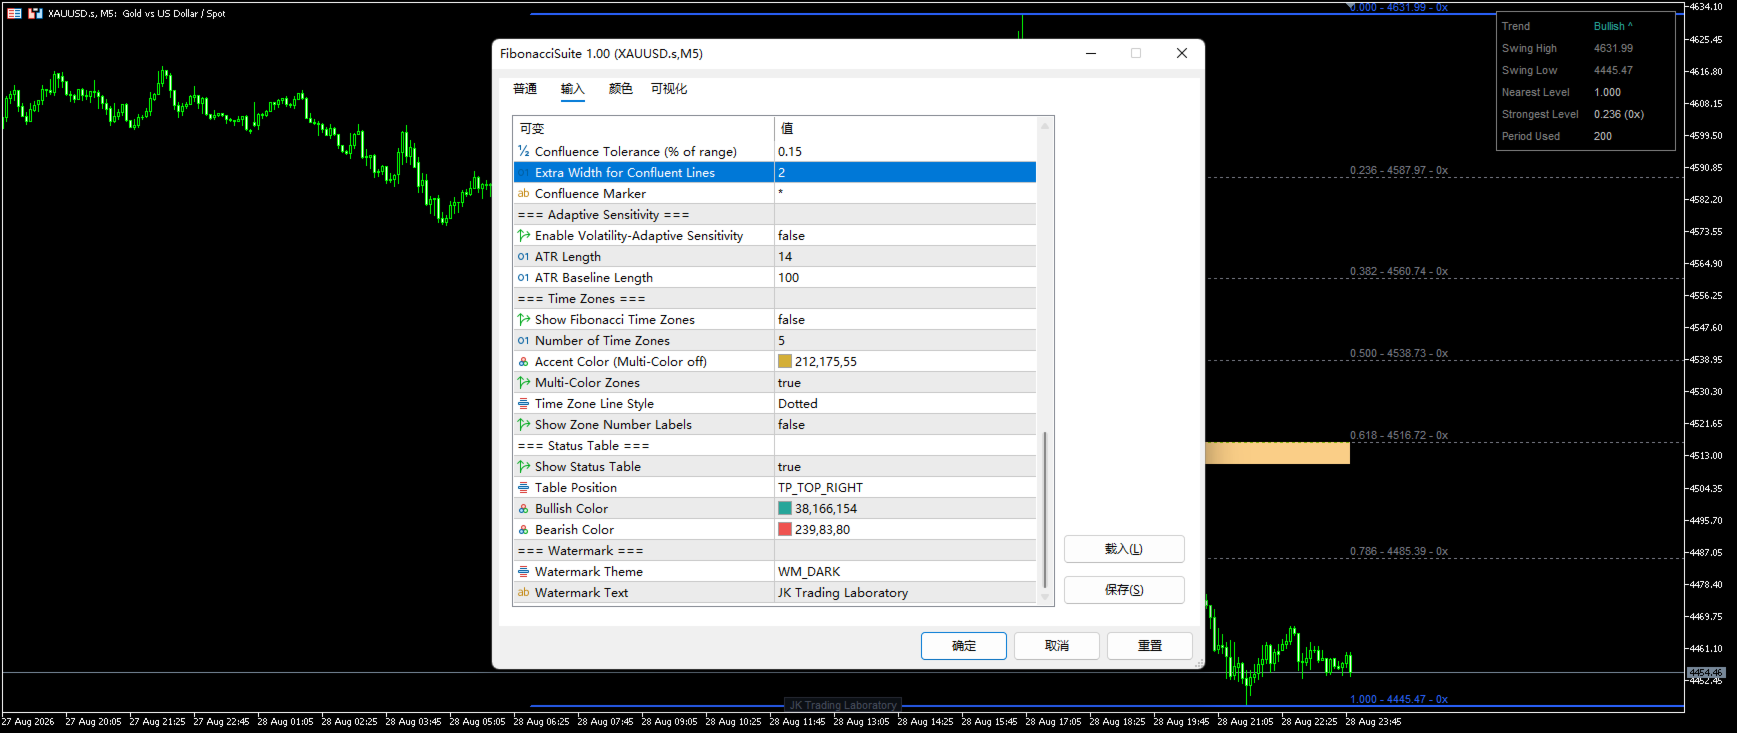Click the ATR Baseline Length integer icon
The image size is (1737, 733).
click(523, 277)
